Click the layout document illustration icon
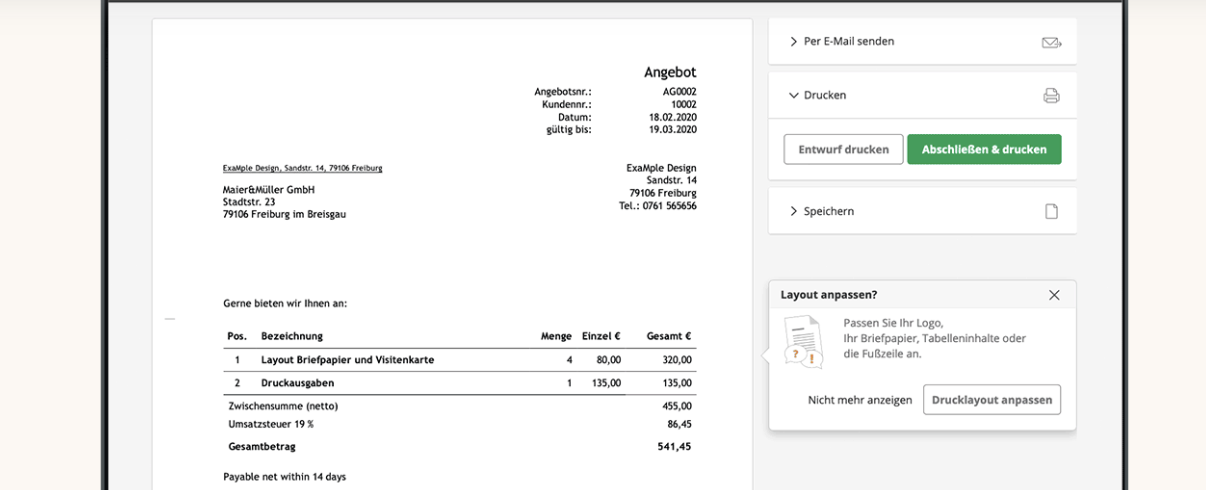 802,342
